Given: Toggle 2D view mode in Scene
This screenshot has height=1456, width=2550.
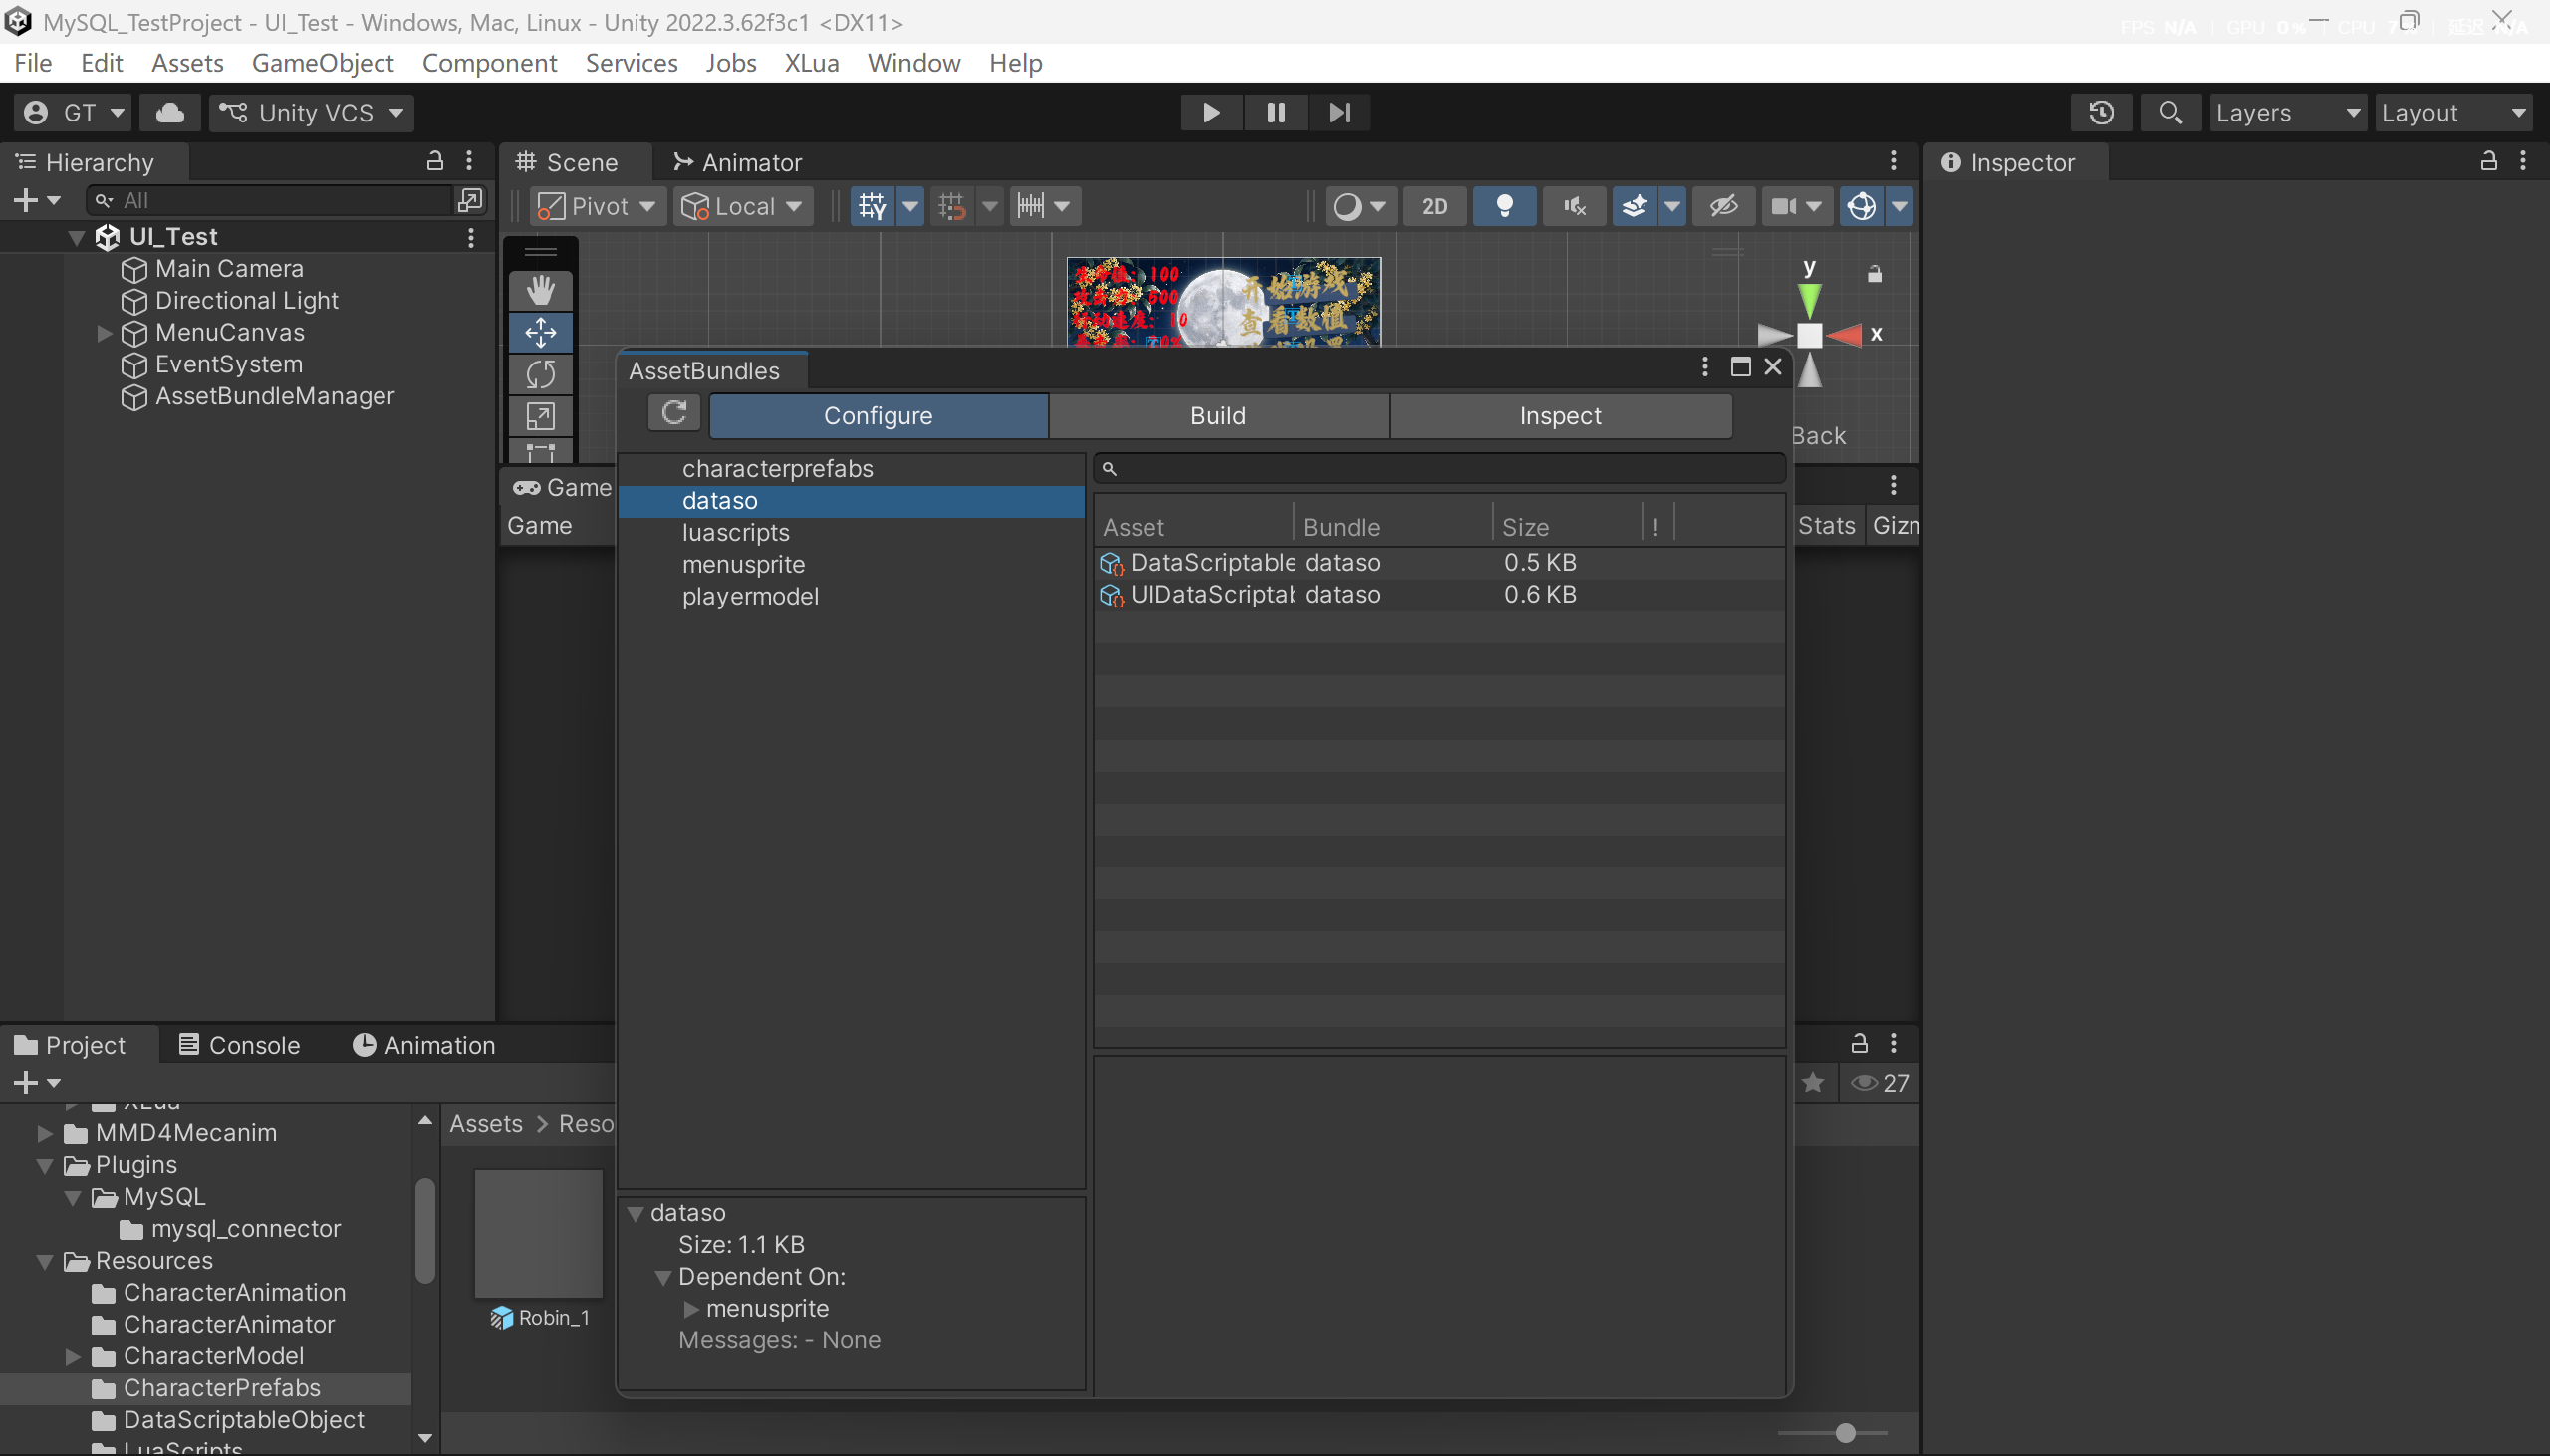Looking at the screenshot, I should tap(1434, 206).
